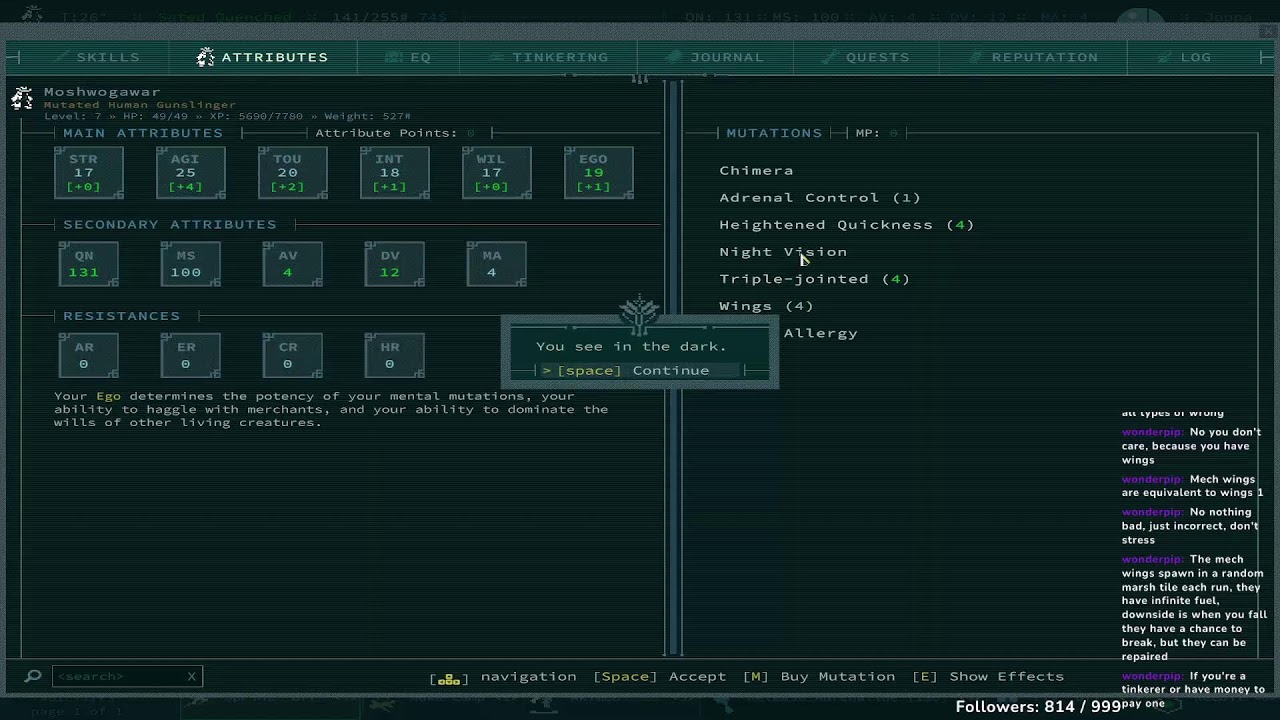Select the MA secondary attribute box
The height and width of the screenshot is (720, 1280).
tap(497, 264)
